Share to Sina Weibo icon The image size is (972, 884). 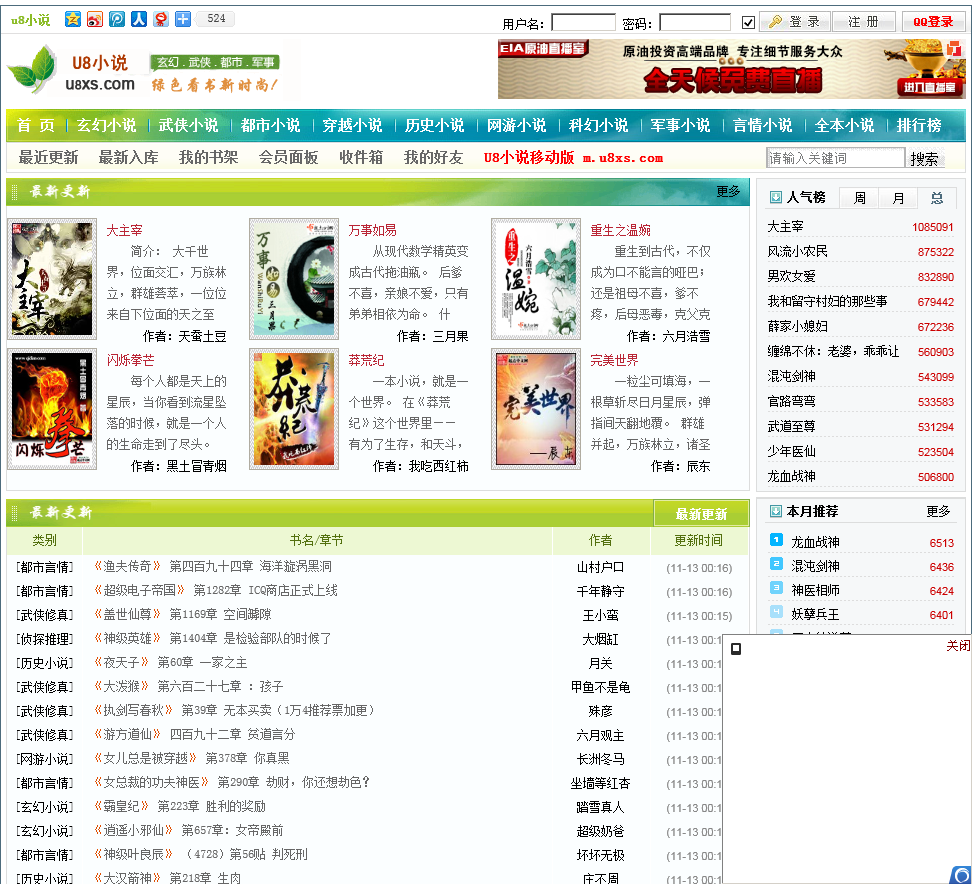tap(95, 19)
